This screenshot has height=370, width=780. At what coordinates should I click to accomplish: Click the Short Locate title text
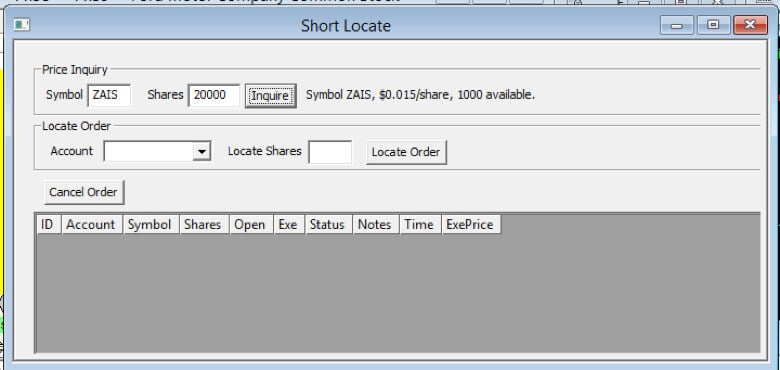pos(346,26)
